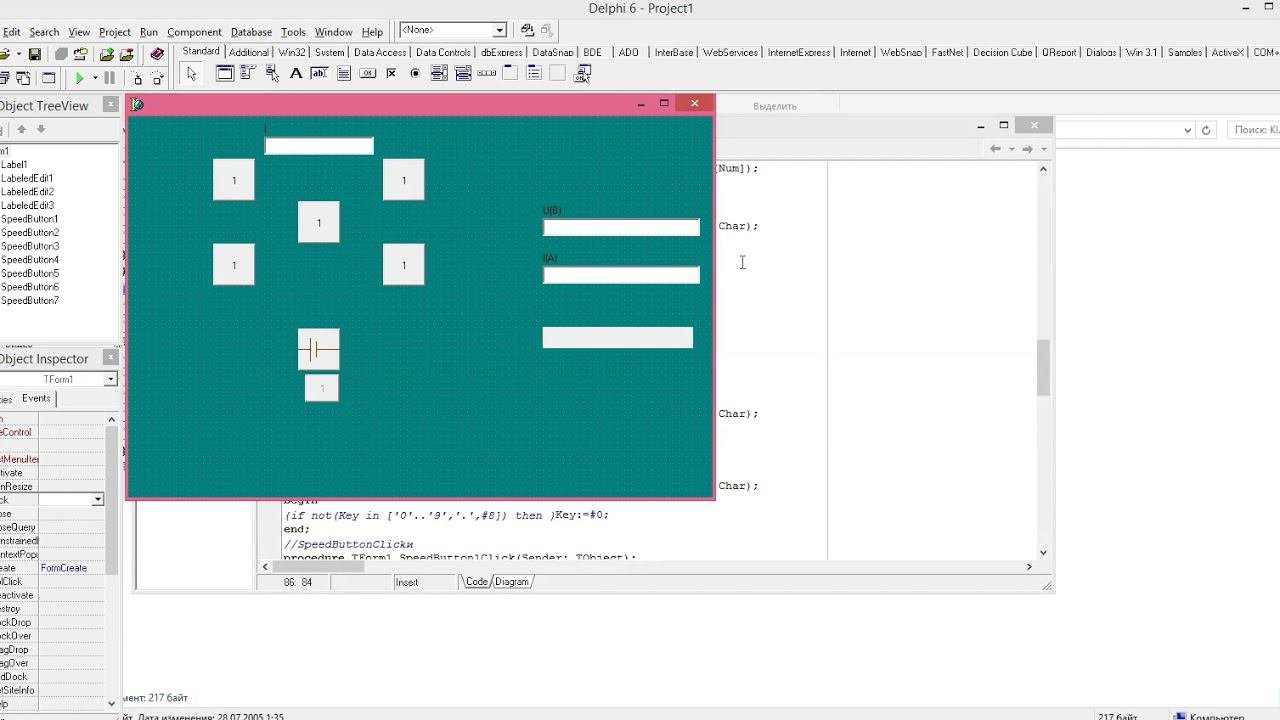Select the Label component in the palette
The image size is (1280, 720).
point(296,73)
